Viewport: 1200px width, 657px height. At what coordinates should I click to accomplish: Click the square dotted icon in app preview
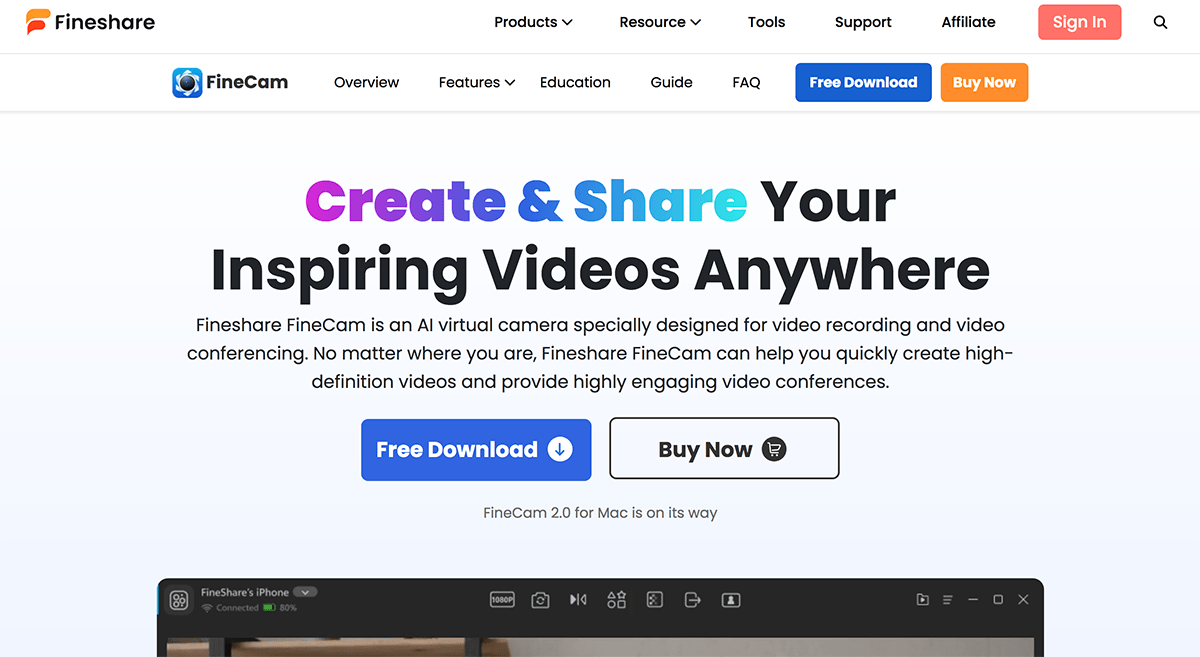pyautogui.click(x=654, y=600)
